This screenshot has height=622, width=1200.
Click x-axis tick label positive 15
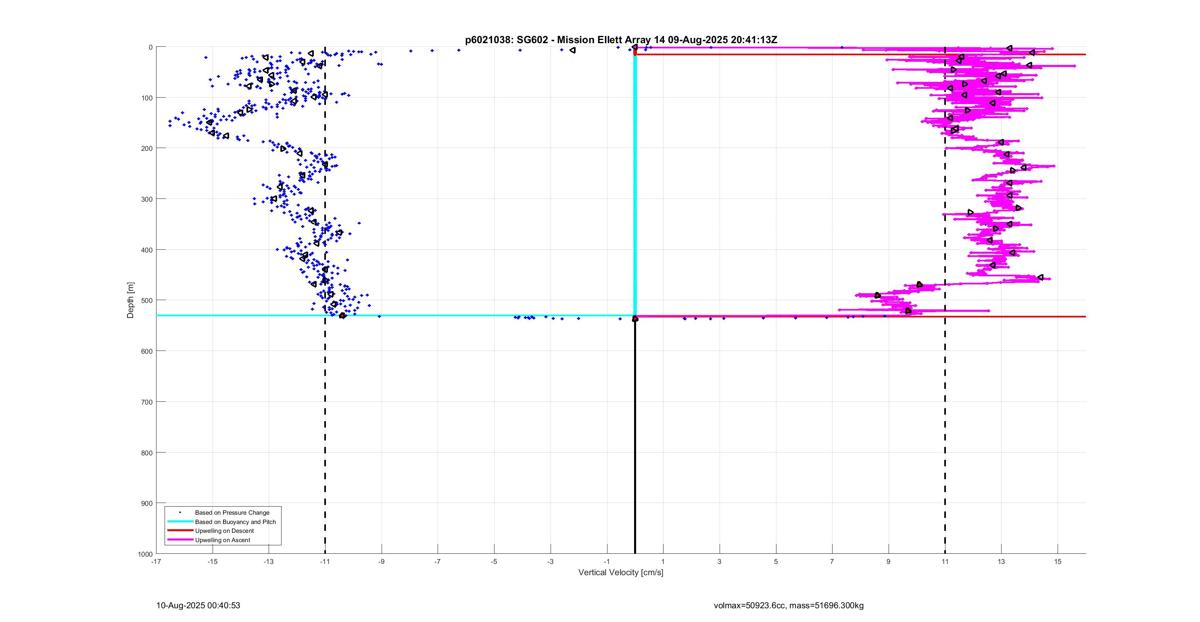click(1057, 562)
